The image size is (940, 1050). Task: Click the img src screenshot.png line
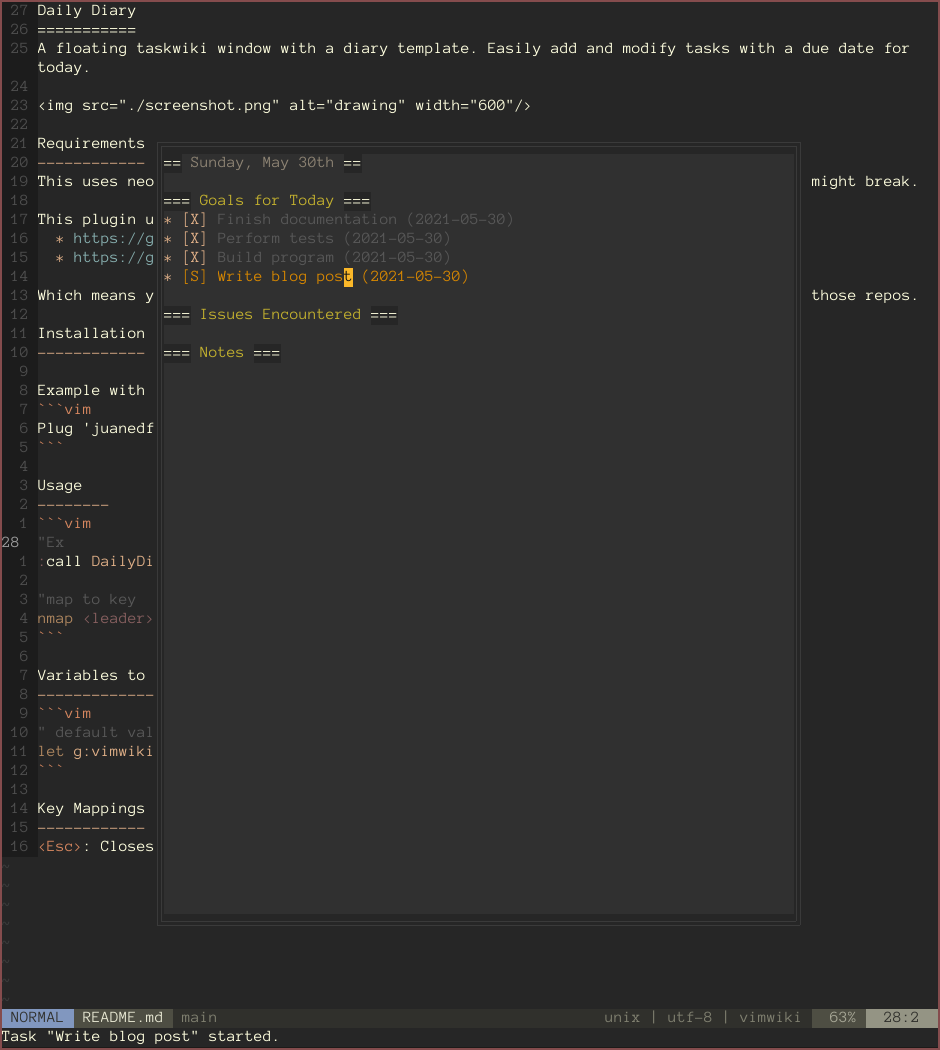[285, 106]
